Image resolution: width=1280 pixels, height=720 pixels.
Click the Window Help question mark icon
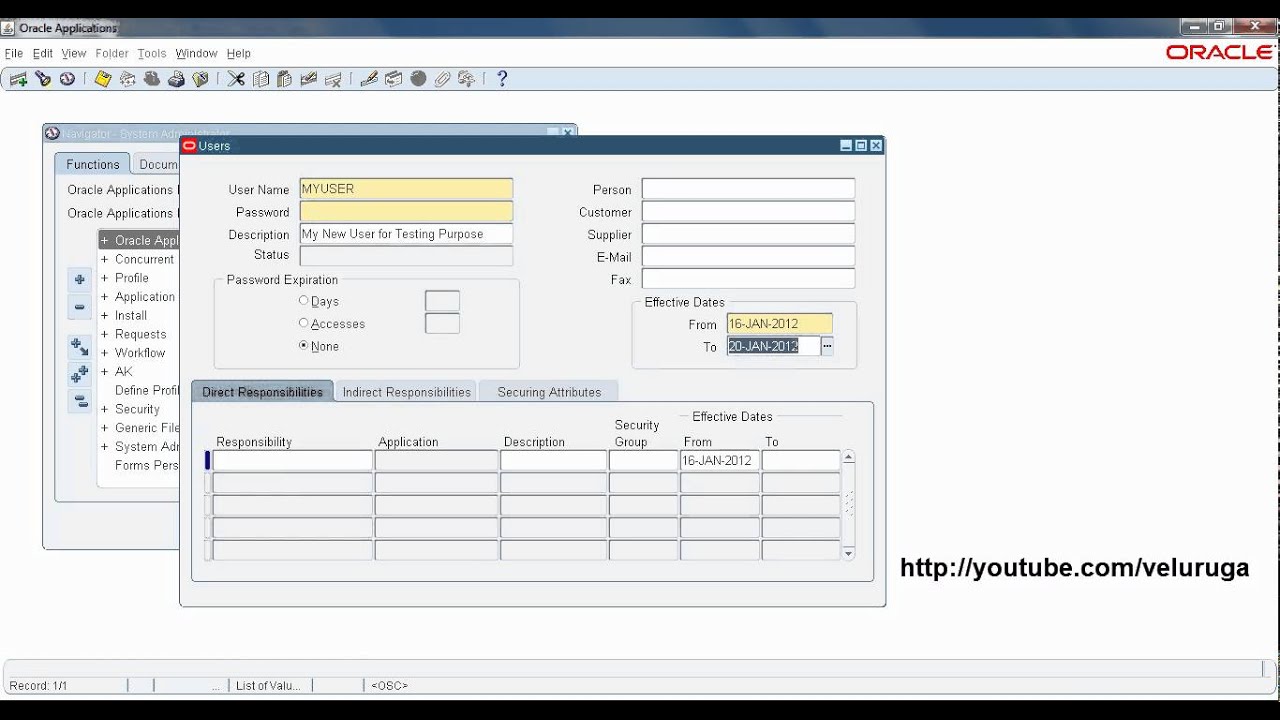point(502,79)
